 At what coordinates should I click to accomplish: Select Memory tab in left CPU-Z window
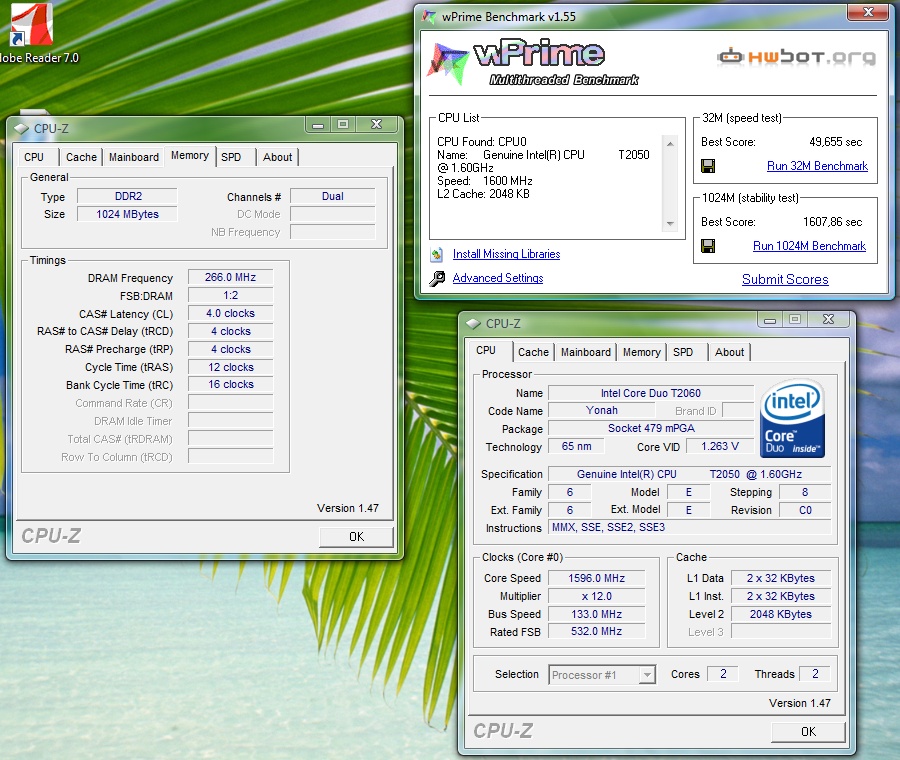coord(189,156)
